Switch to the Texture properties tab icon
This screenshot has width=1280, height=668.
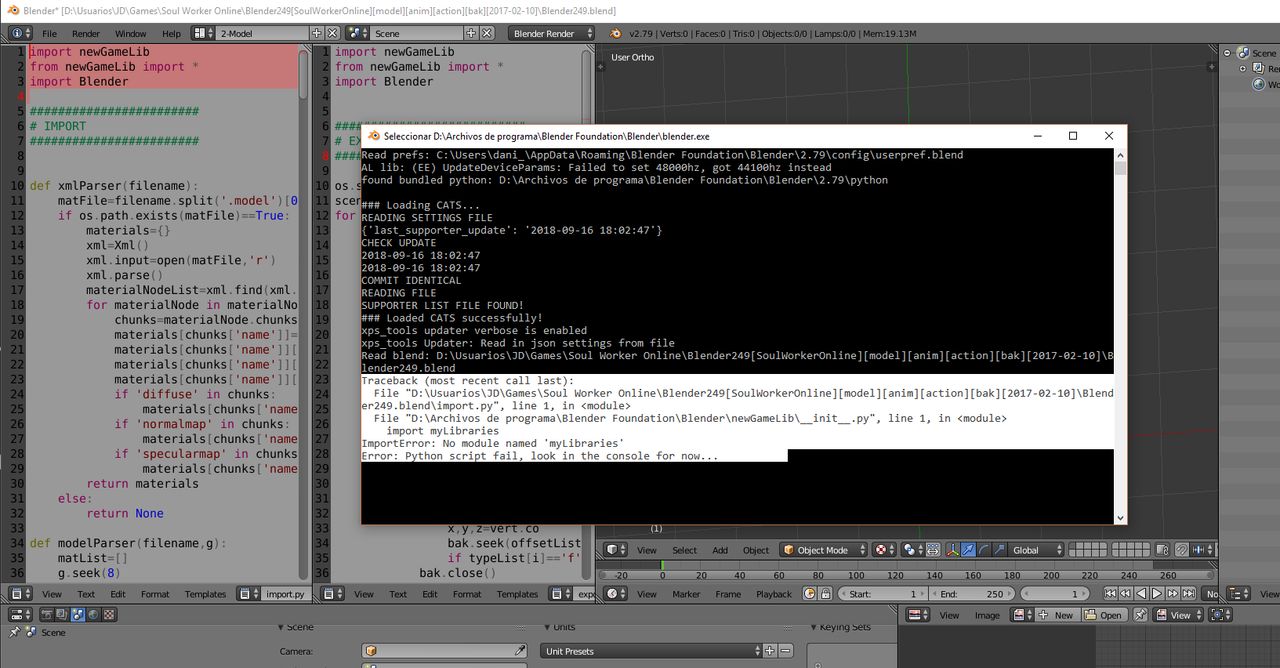point(109,615)
